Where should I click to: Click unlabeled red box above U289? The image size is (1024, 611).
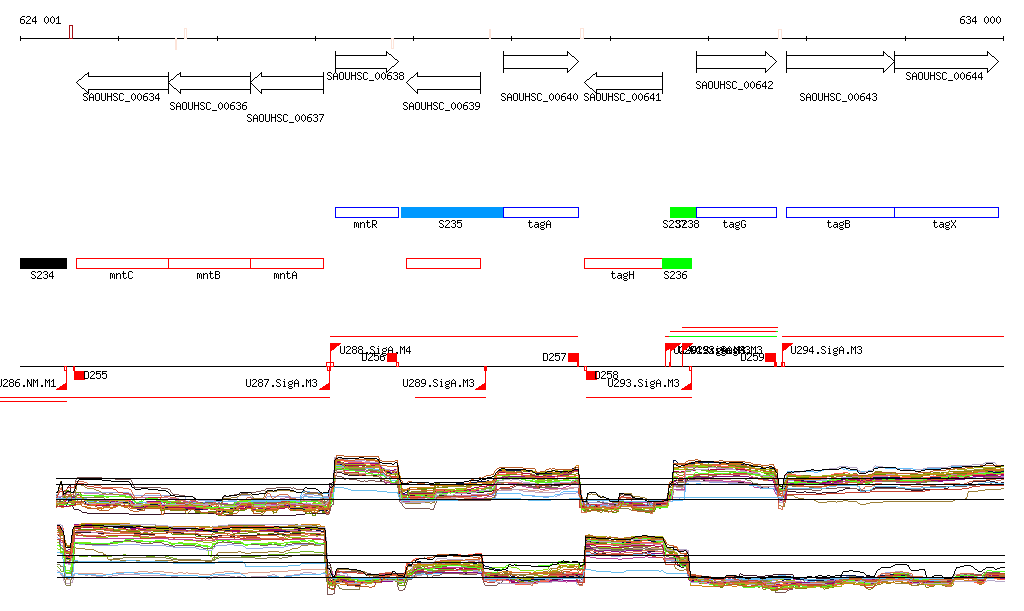[443, 264]
